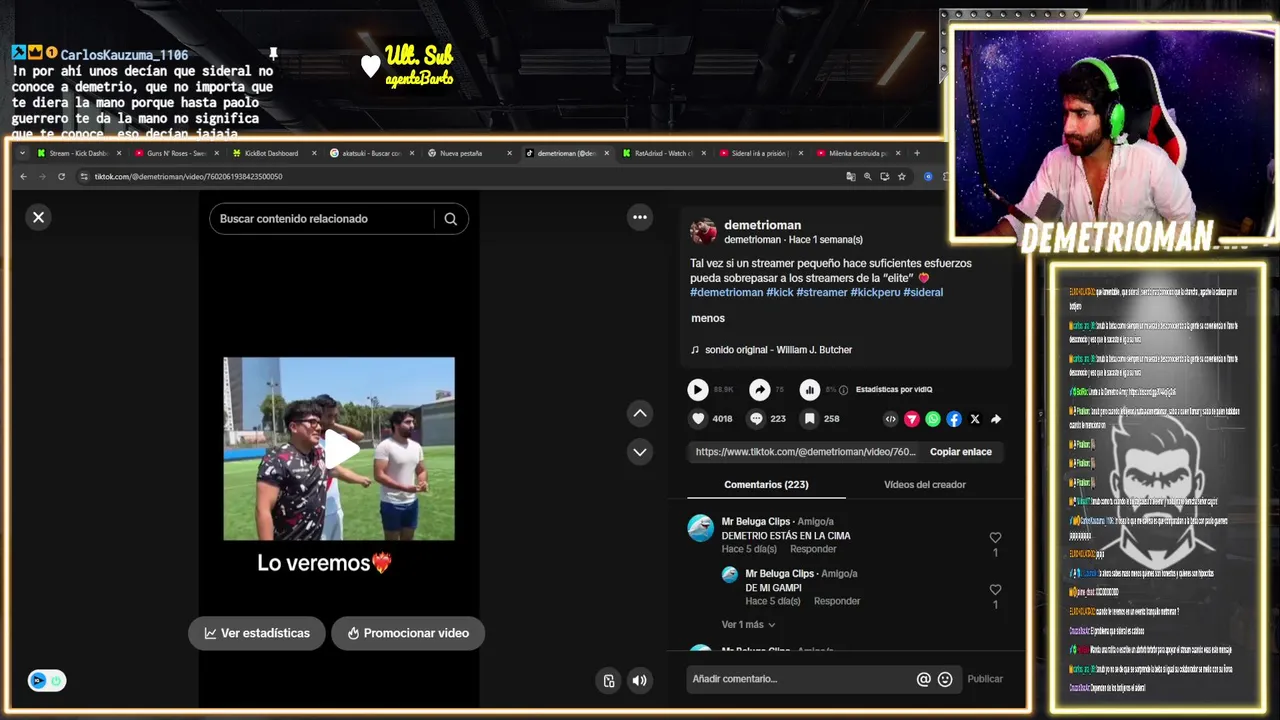The image size is (1280, 720).
Task: Click 'Responder' under 'DE MI GAMPI'
Action: click(x=837, y=601)
